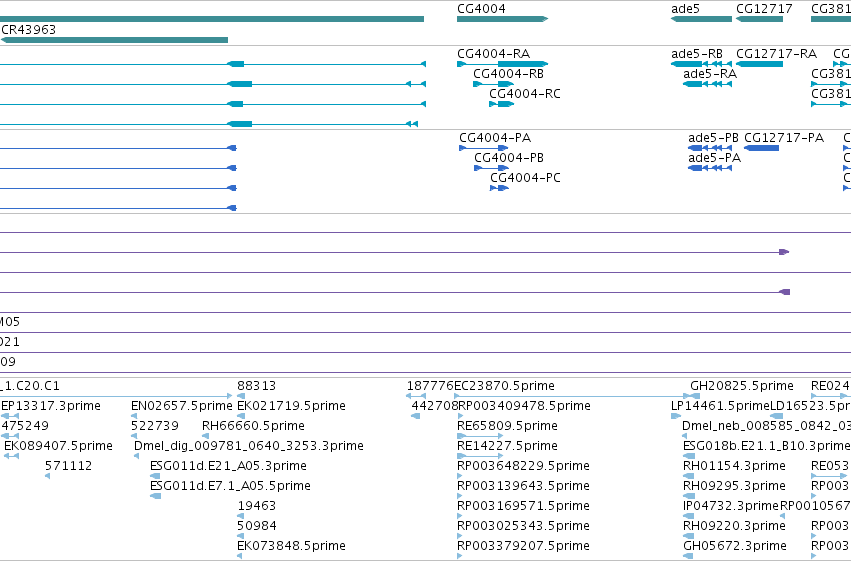Screen dimensions: 851x561
Task: Select the CR43963 gene feature
Action: click(x=114, y=40)
